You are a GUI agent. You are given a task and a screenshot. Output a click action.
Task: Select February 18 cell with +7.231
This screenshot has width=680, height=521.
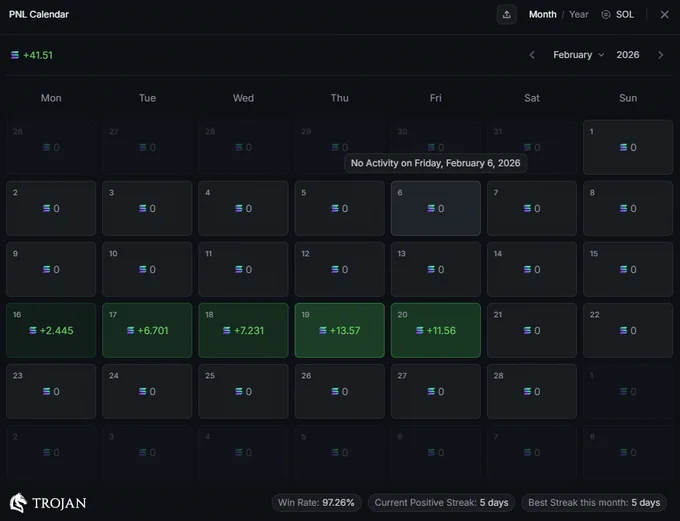click(x=243, y=330)
